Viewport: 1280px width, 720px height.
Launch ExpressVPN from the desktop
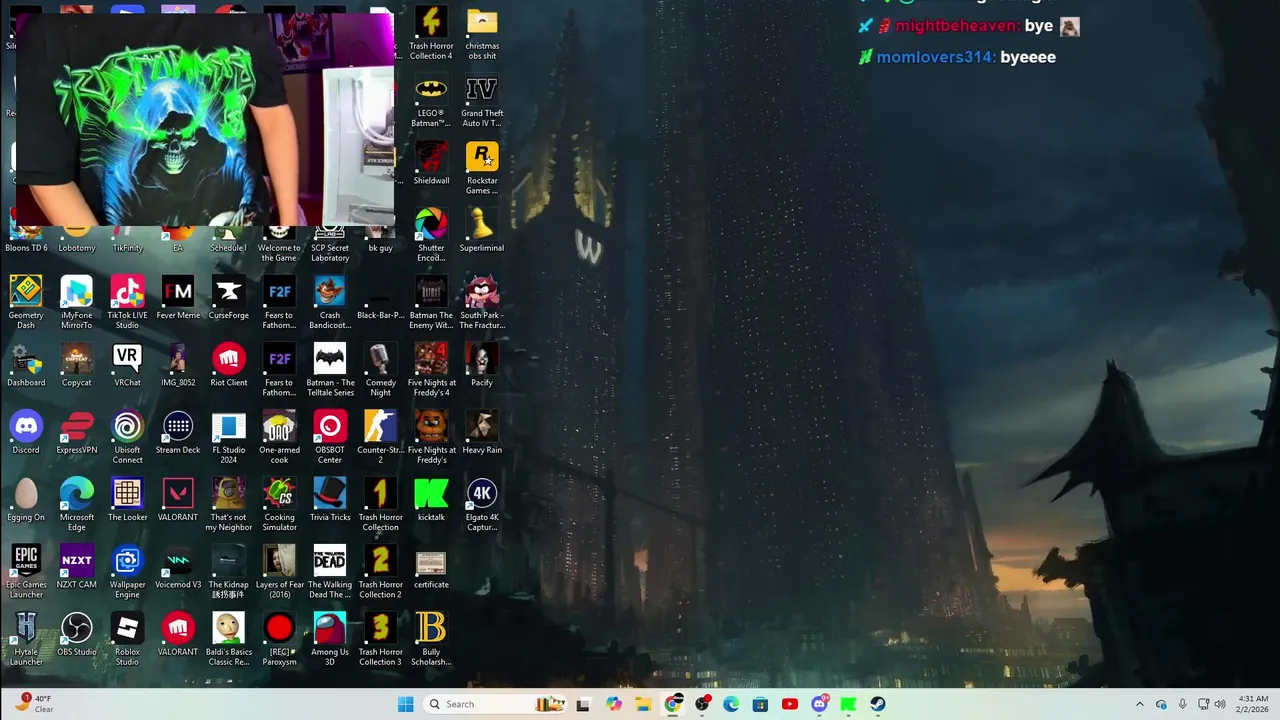pos(77,432)
